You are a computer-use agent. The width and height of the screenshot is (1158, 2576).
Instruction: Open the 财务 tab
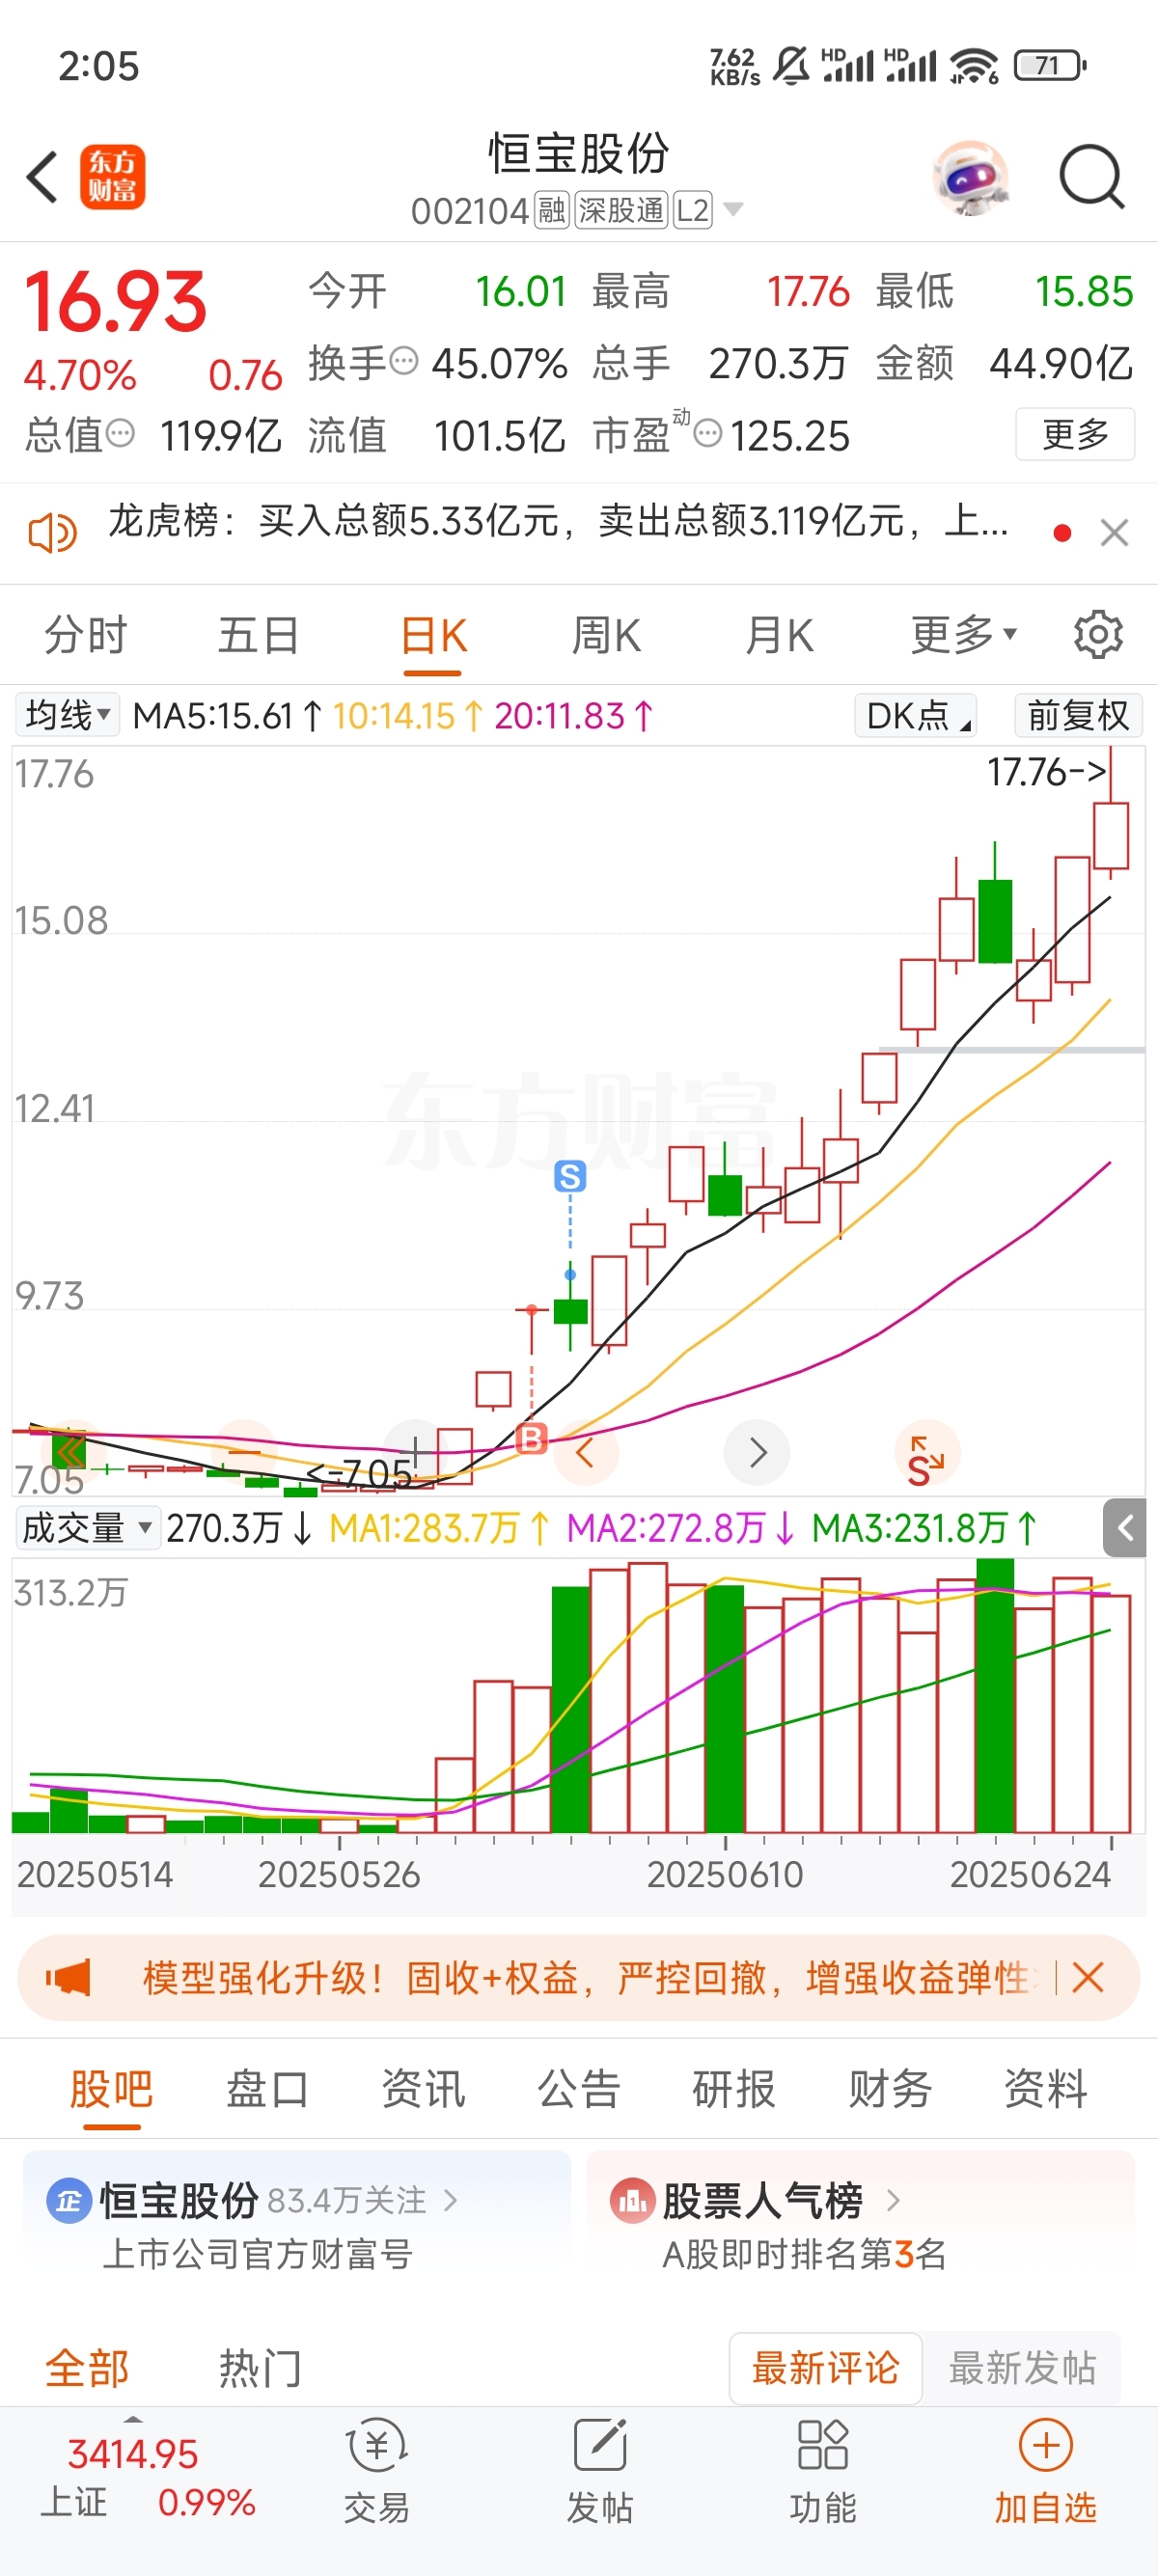[890, 2089]
